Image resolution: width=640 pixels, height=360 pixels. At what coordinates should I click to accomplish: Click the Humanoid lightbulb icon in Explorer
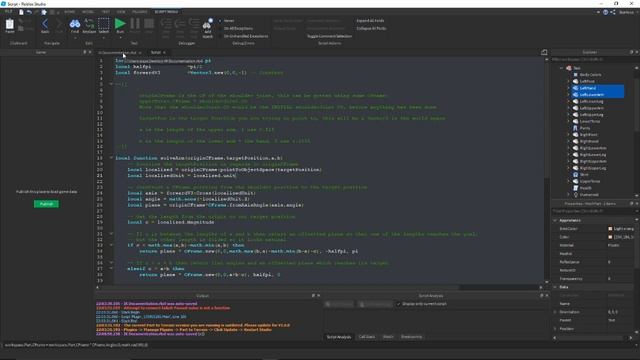576,195
